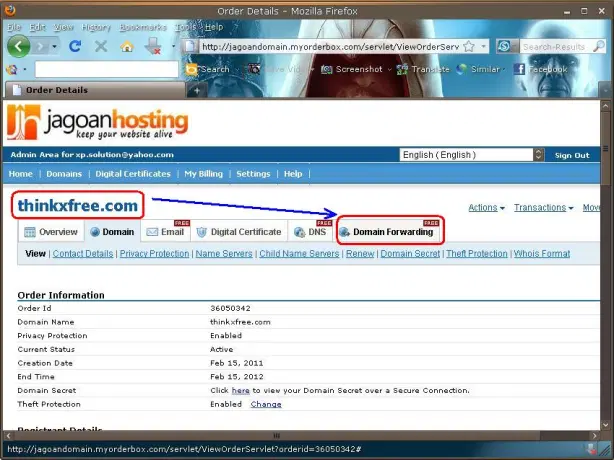Screen dimensions: 614x460
Task: Click the Translate toolbar button
Action: [423, 69]
